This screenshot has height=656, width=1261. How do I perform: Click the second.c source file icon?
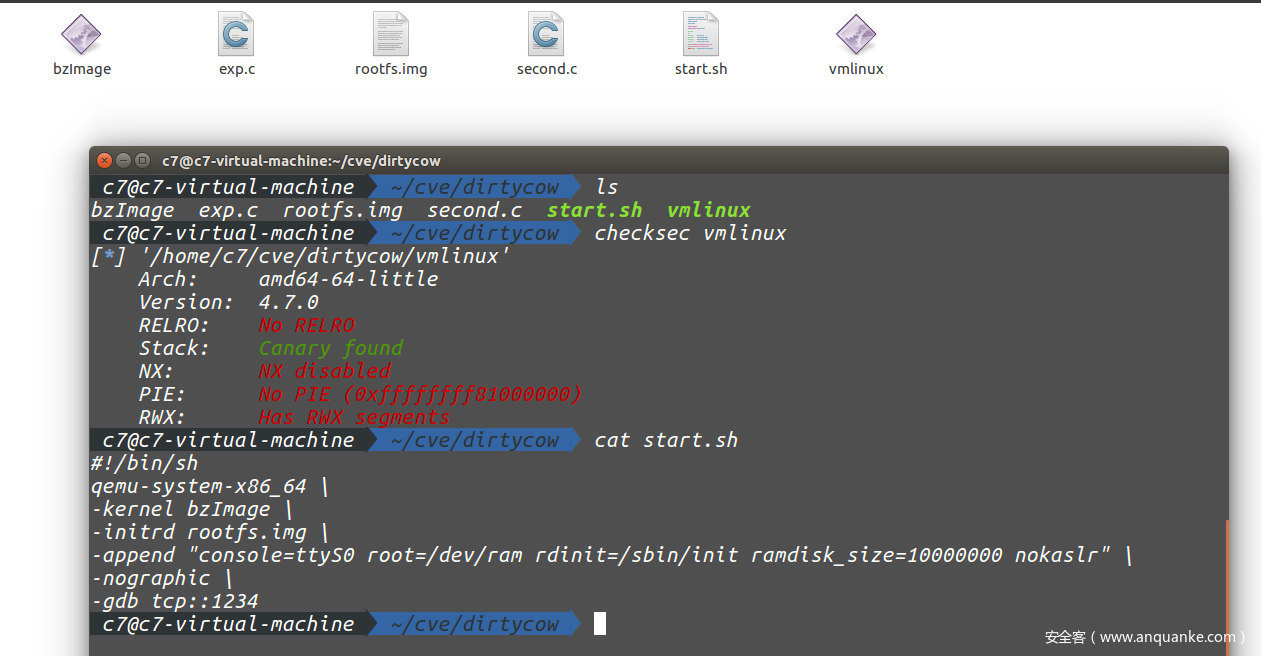(x=546, y=35)
